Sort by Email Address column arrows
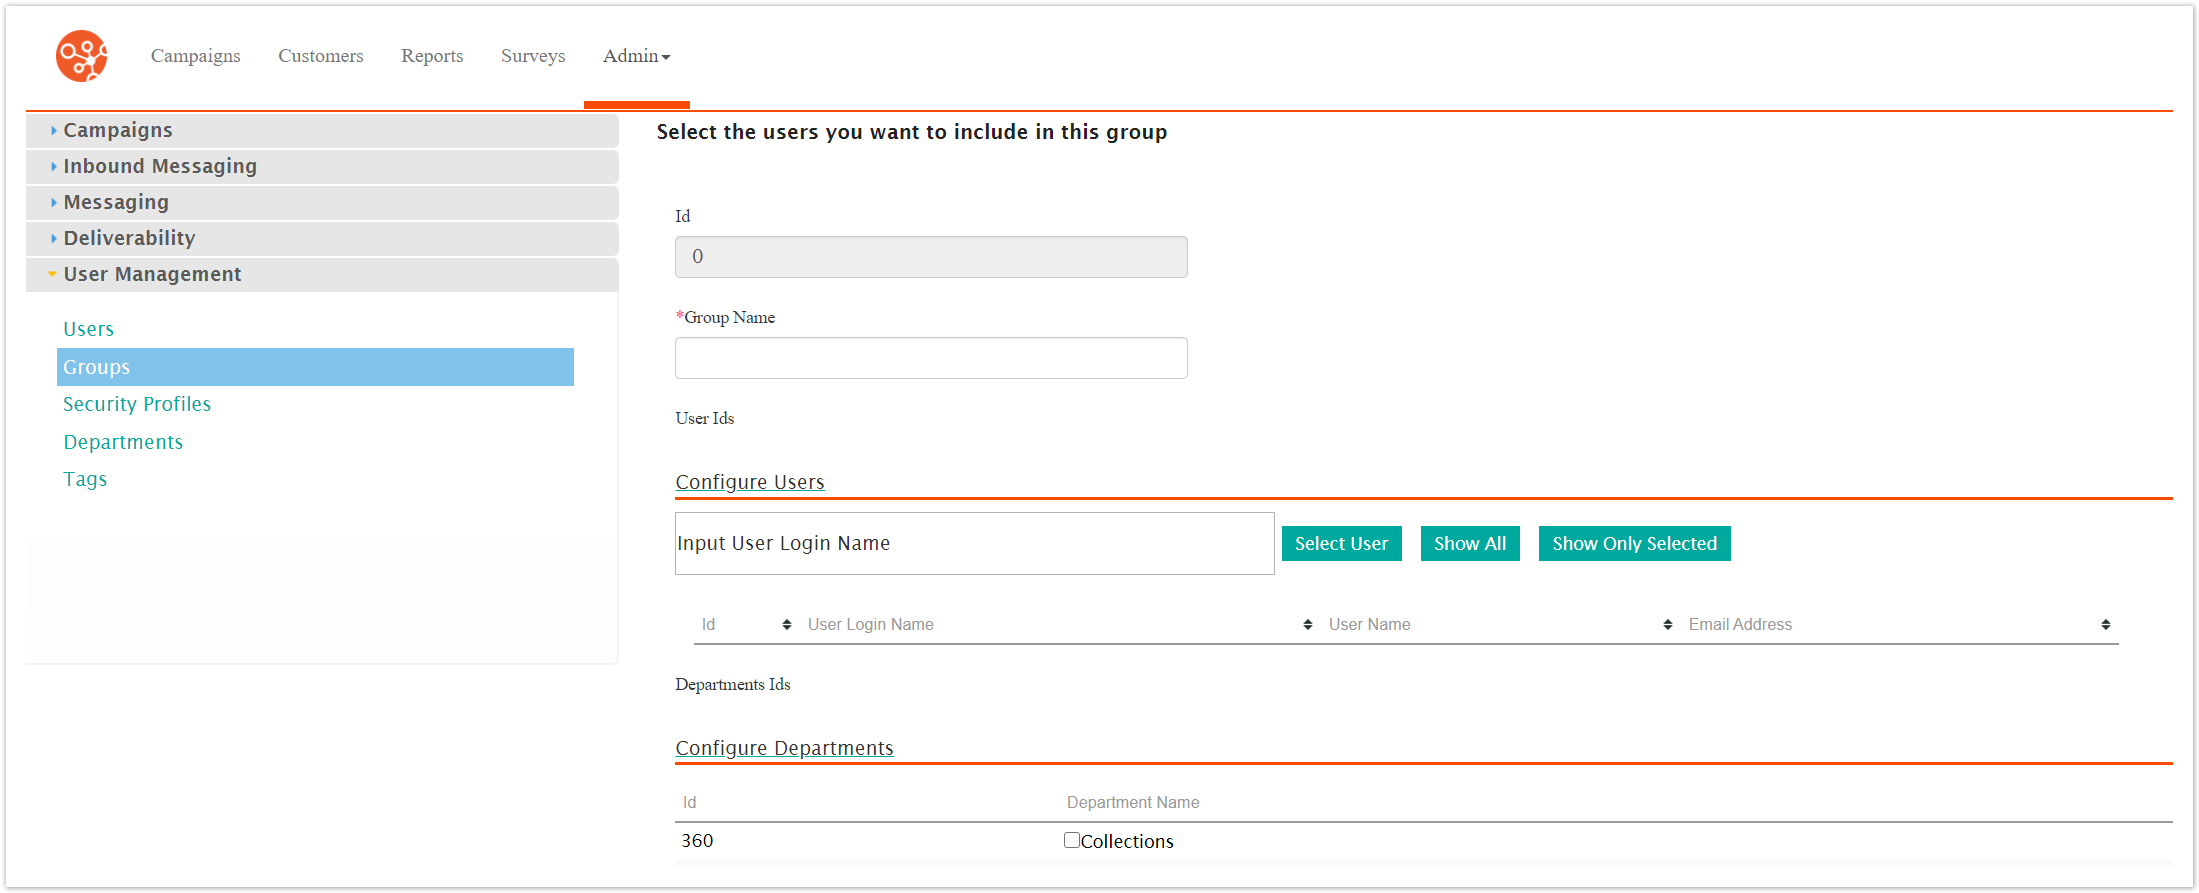 (x=2105, y=625)
